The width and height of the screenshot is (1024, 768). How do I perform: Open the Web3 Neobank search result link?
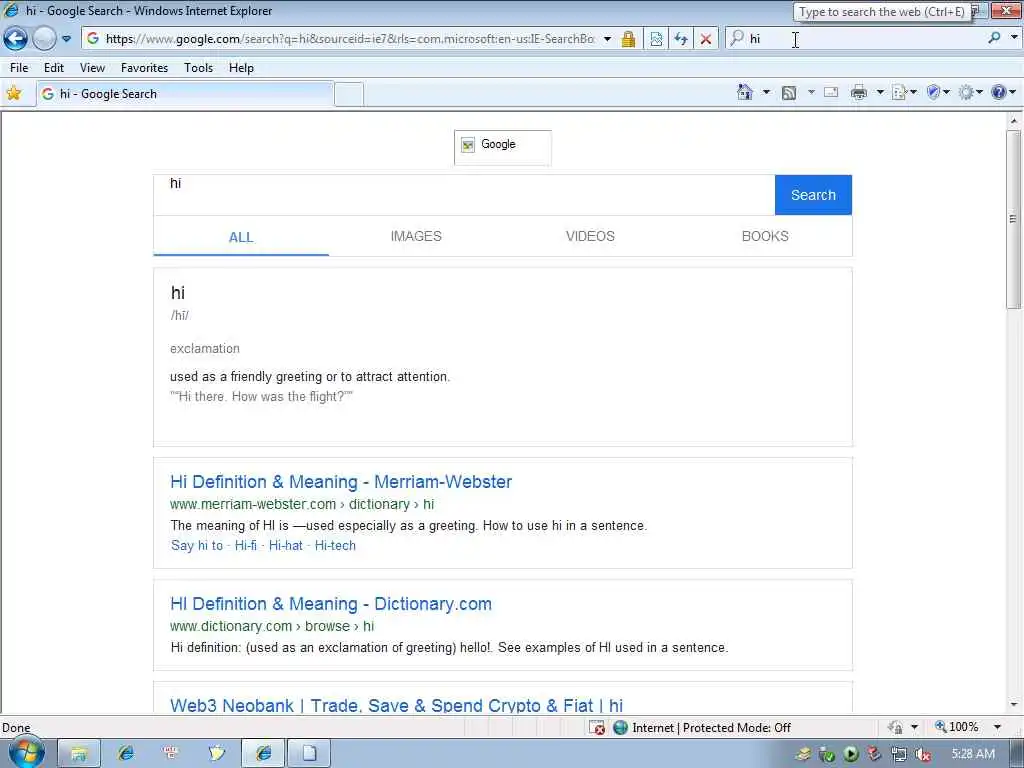pos(396,705)
